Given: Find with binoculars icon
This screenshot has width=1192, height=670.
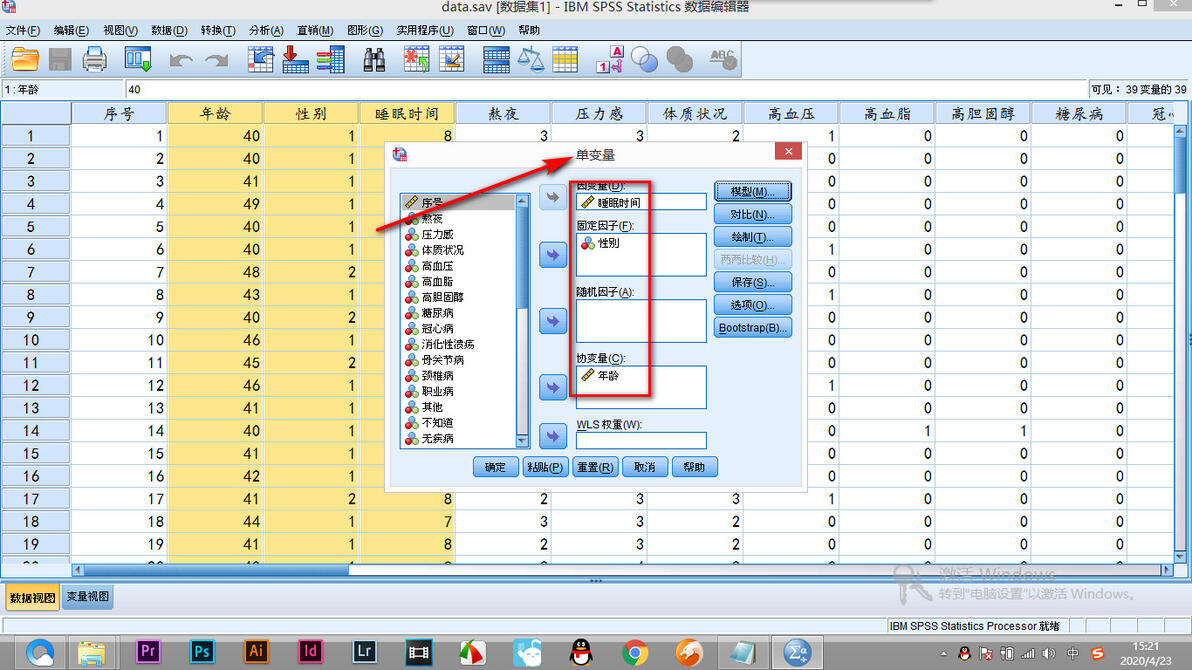Looking at the screenshot, I should [x=374, y=59].
